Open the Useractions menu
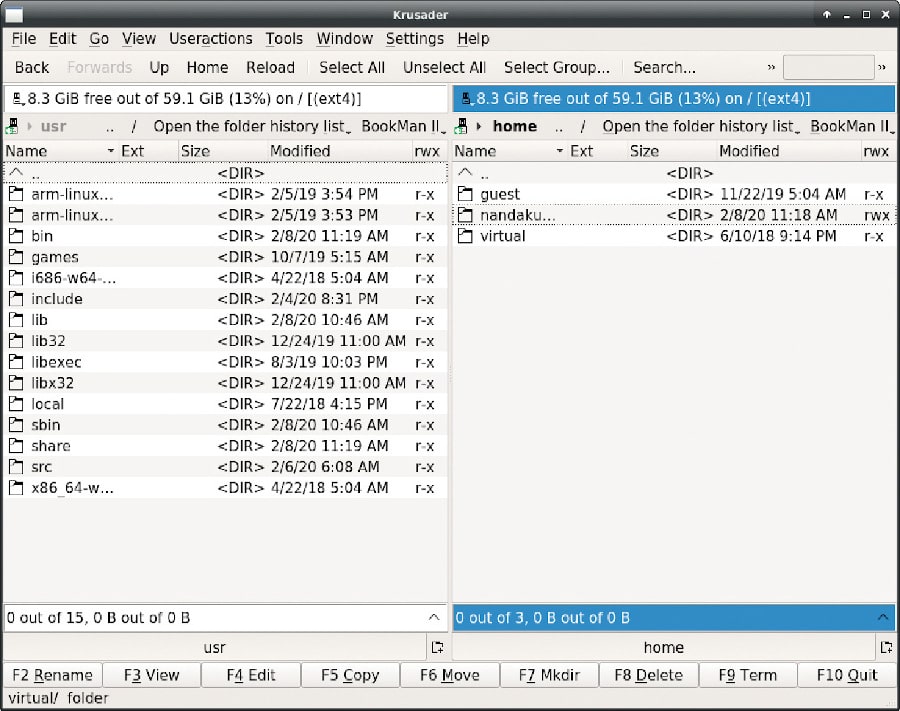 click(x=210, y=38)
